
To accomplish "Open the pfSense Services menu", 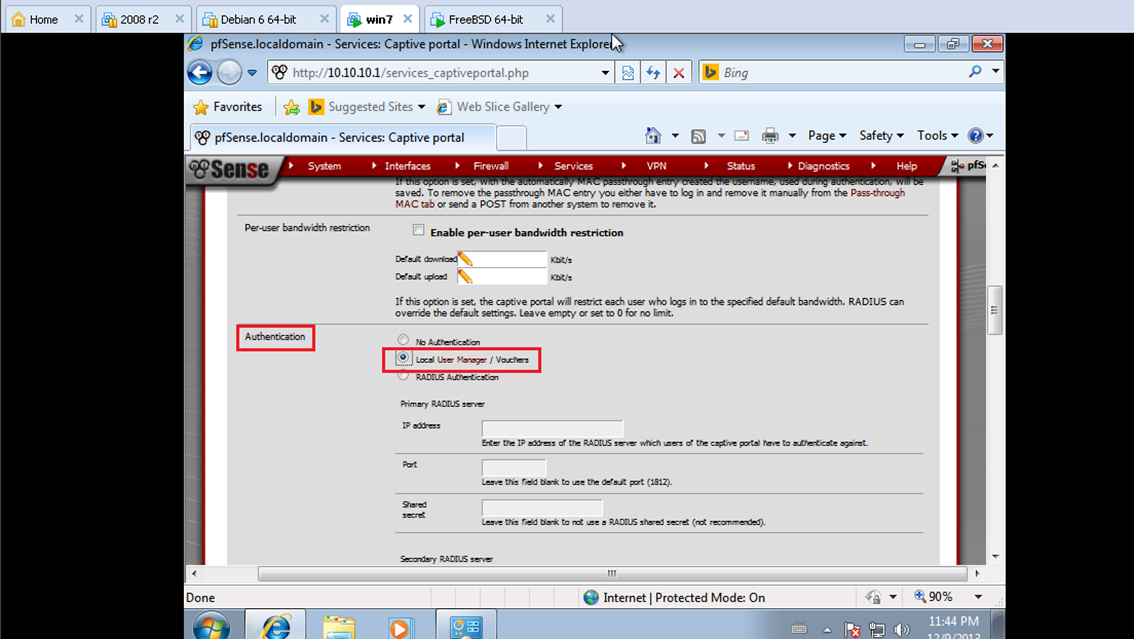I will [574, 166].
